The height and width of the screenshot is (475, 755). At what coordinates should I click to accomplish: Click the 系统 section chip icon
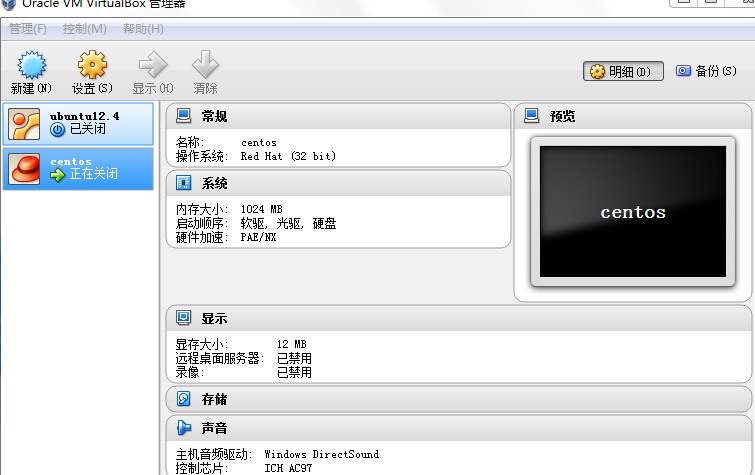point(183,183)
